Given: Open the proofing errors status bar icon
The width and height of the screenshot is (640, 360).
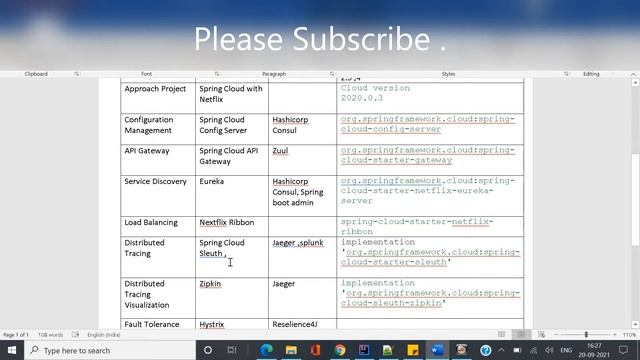Looking at the screenshot, I should tap(76, 335).
